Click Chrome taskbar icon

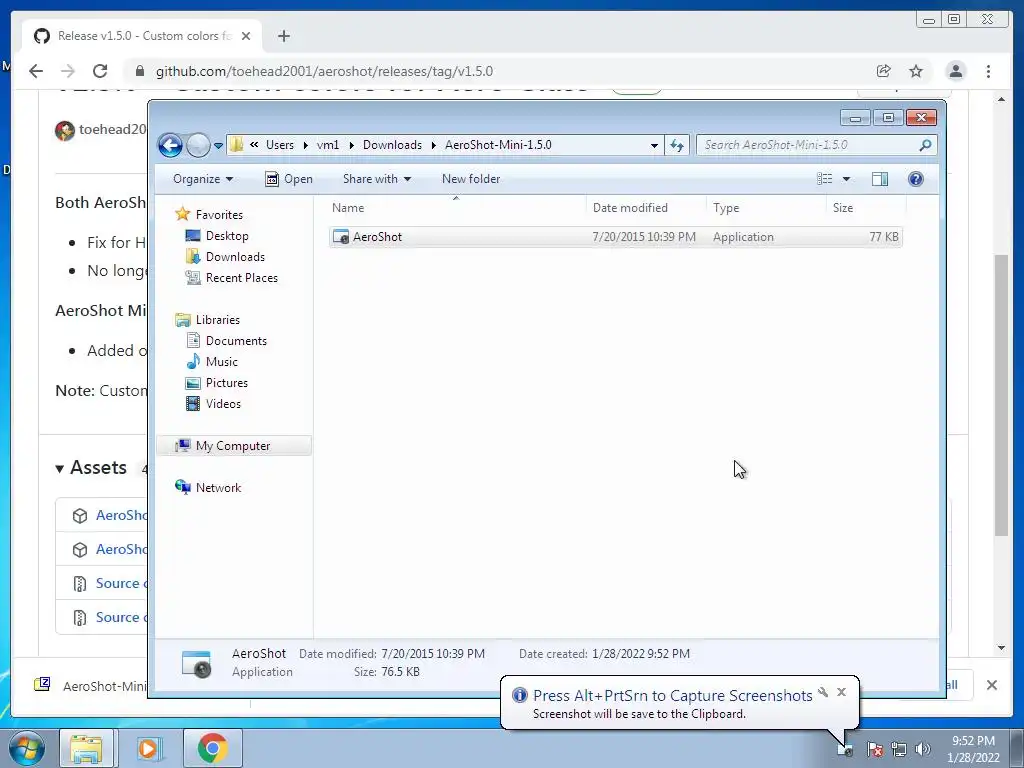tap(212, 748)
